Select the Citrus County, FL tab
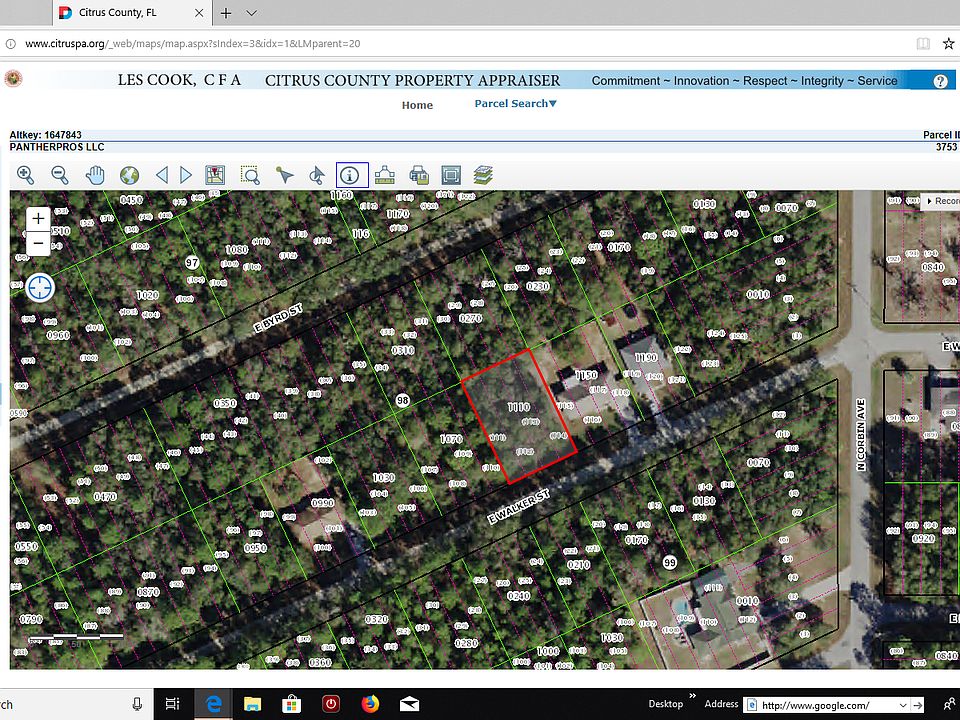The image size is (960, 720). click(x=132, y=13)
